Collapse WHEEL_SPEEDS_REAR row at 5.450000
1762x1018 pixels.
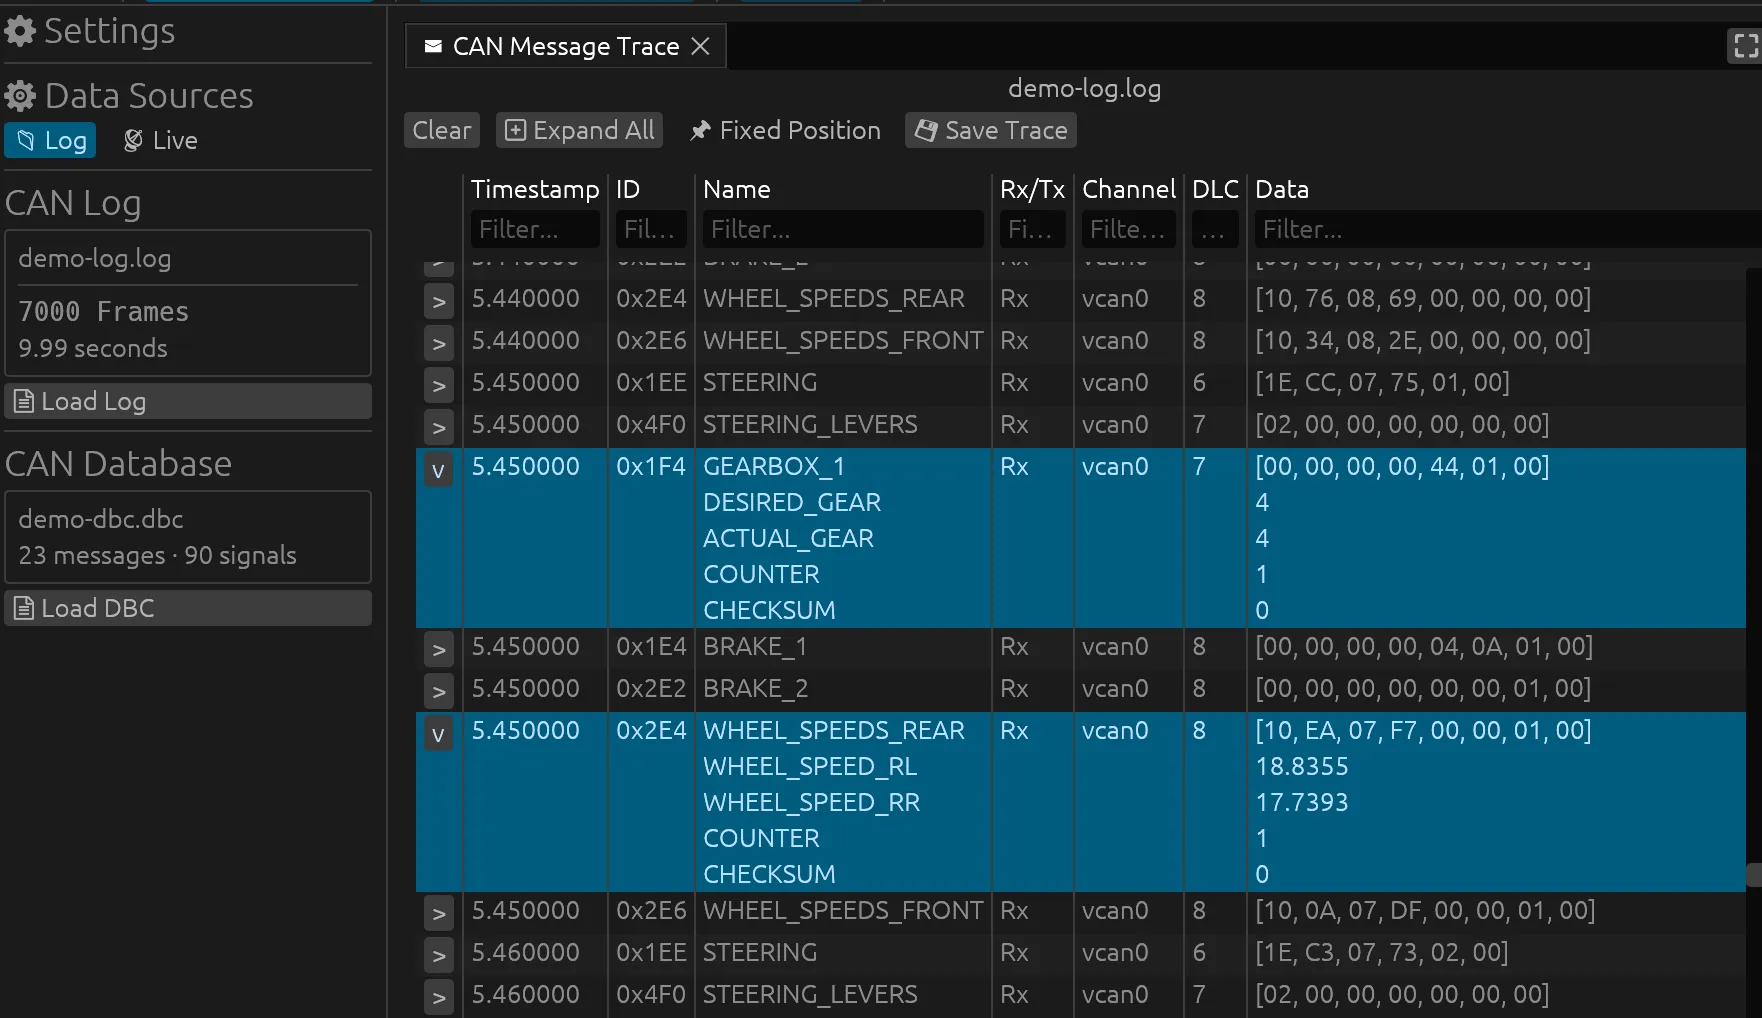click(438, 734)
